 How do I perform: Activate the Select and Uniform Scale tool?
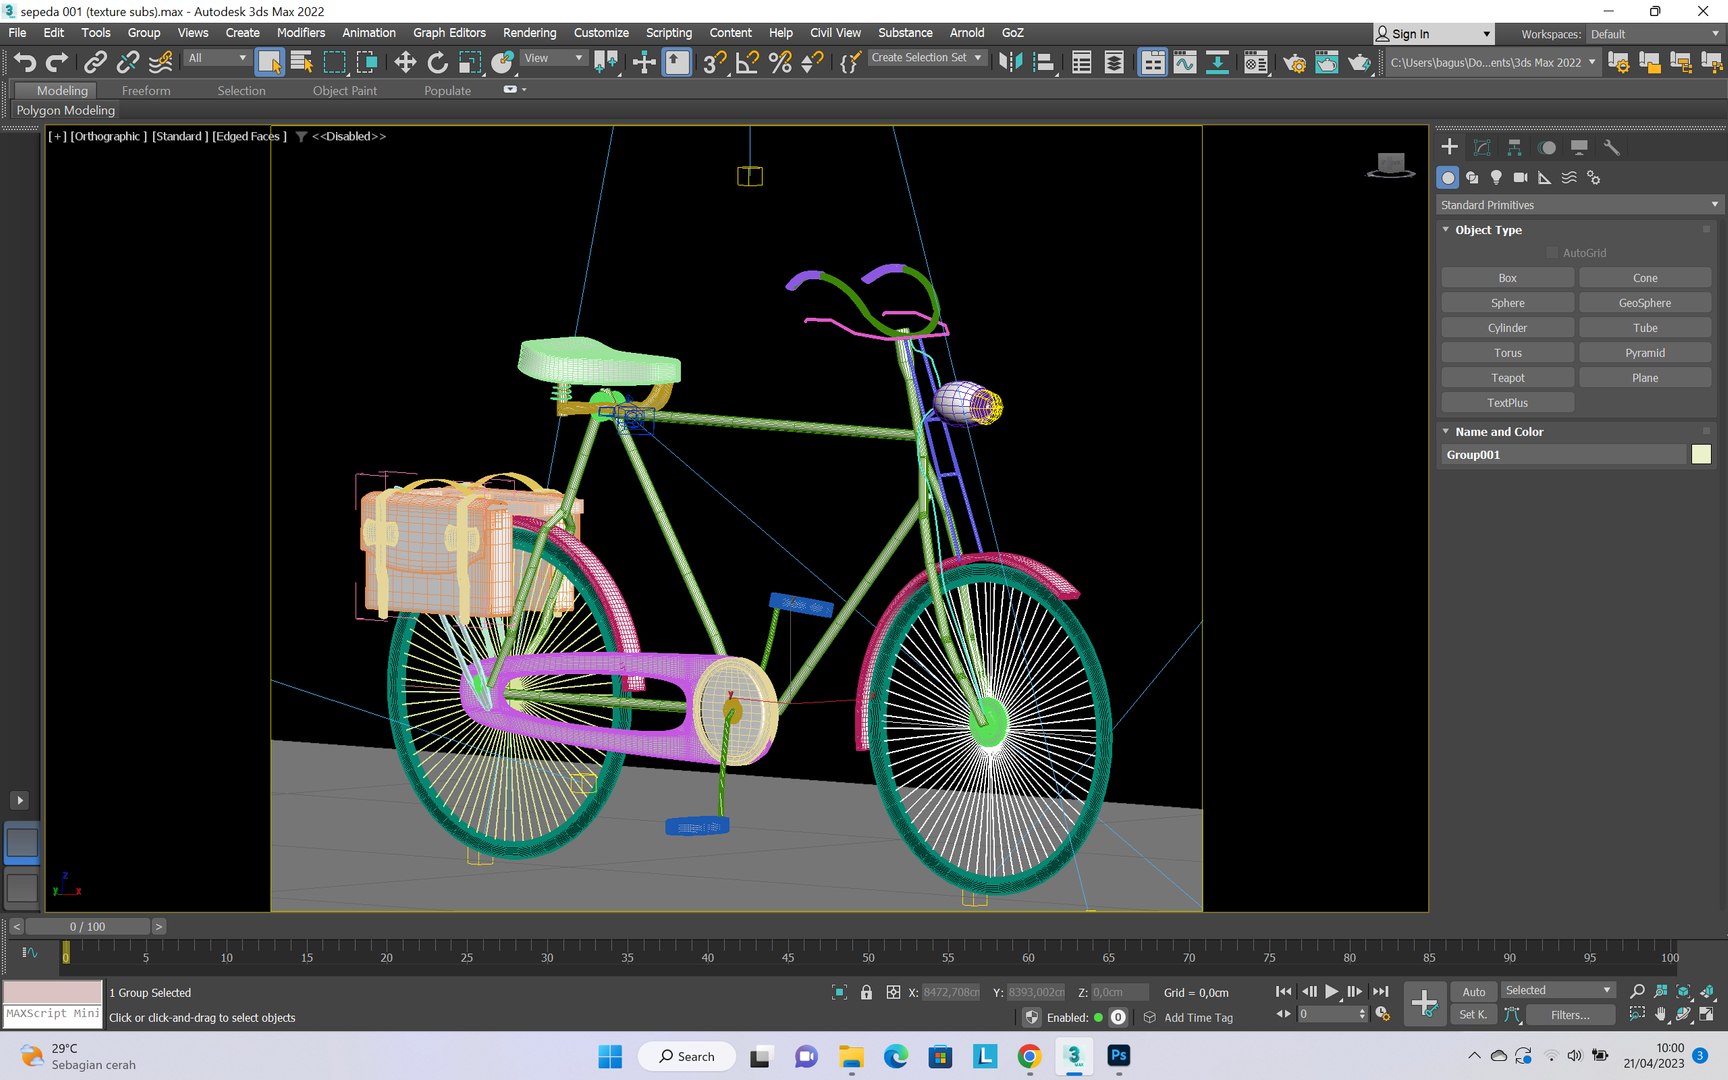coord(470,62)
